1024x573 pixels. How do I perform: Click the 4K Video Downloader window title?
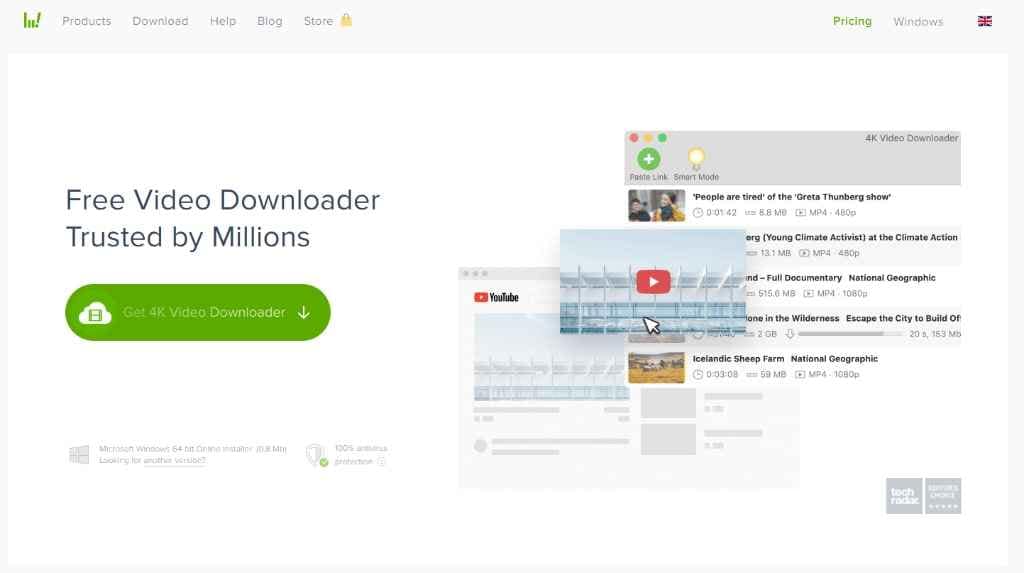[x=912, y=138]
